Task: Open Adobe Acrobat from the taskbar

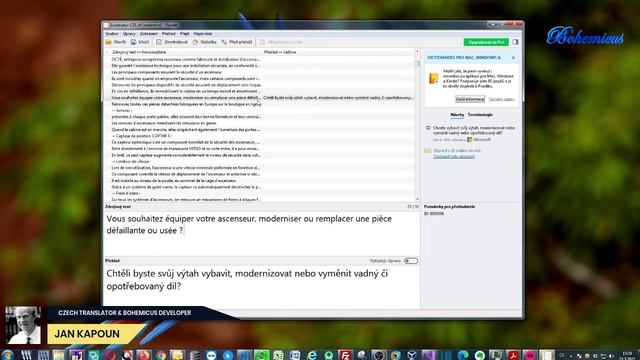Action: (x=513, y=355)
